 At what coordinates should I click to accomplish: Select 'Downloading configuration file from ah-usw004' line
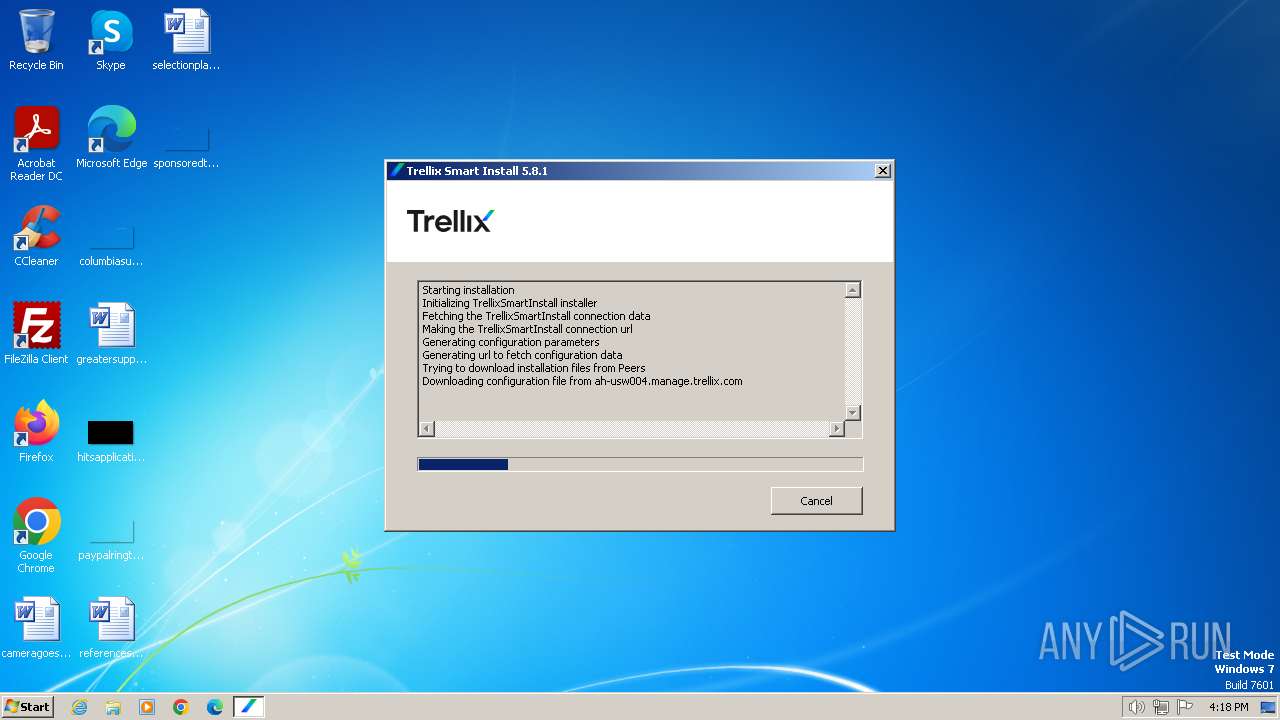coord(582,381)
